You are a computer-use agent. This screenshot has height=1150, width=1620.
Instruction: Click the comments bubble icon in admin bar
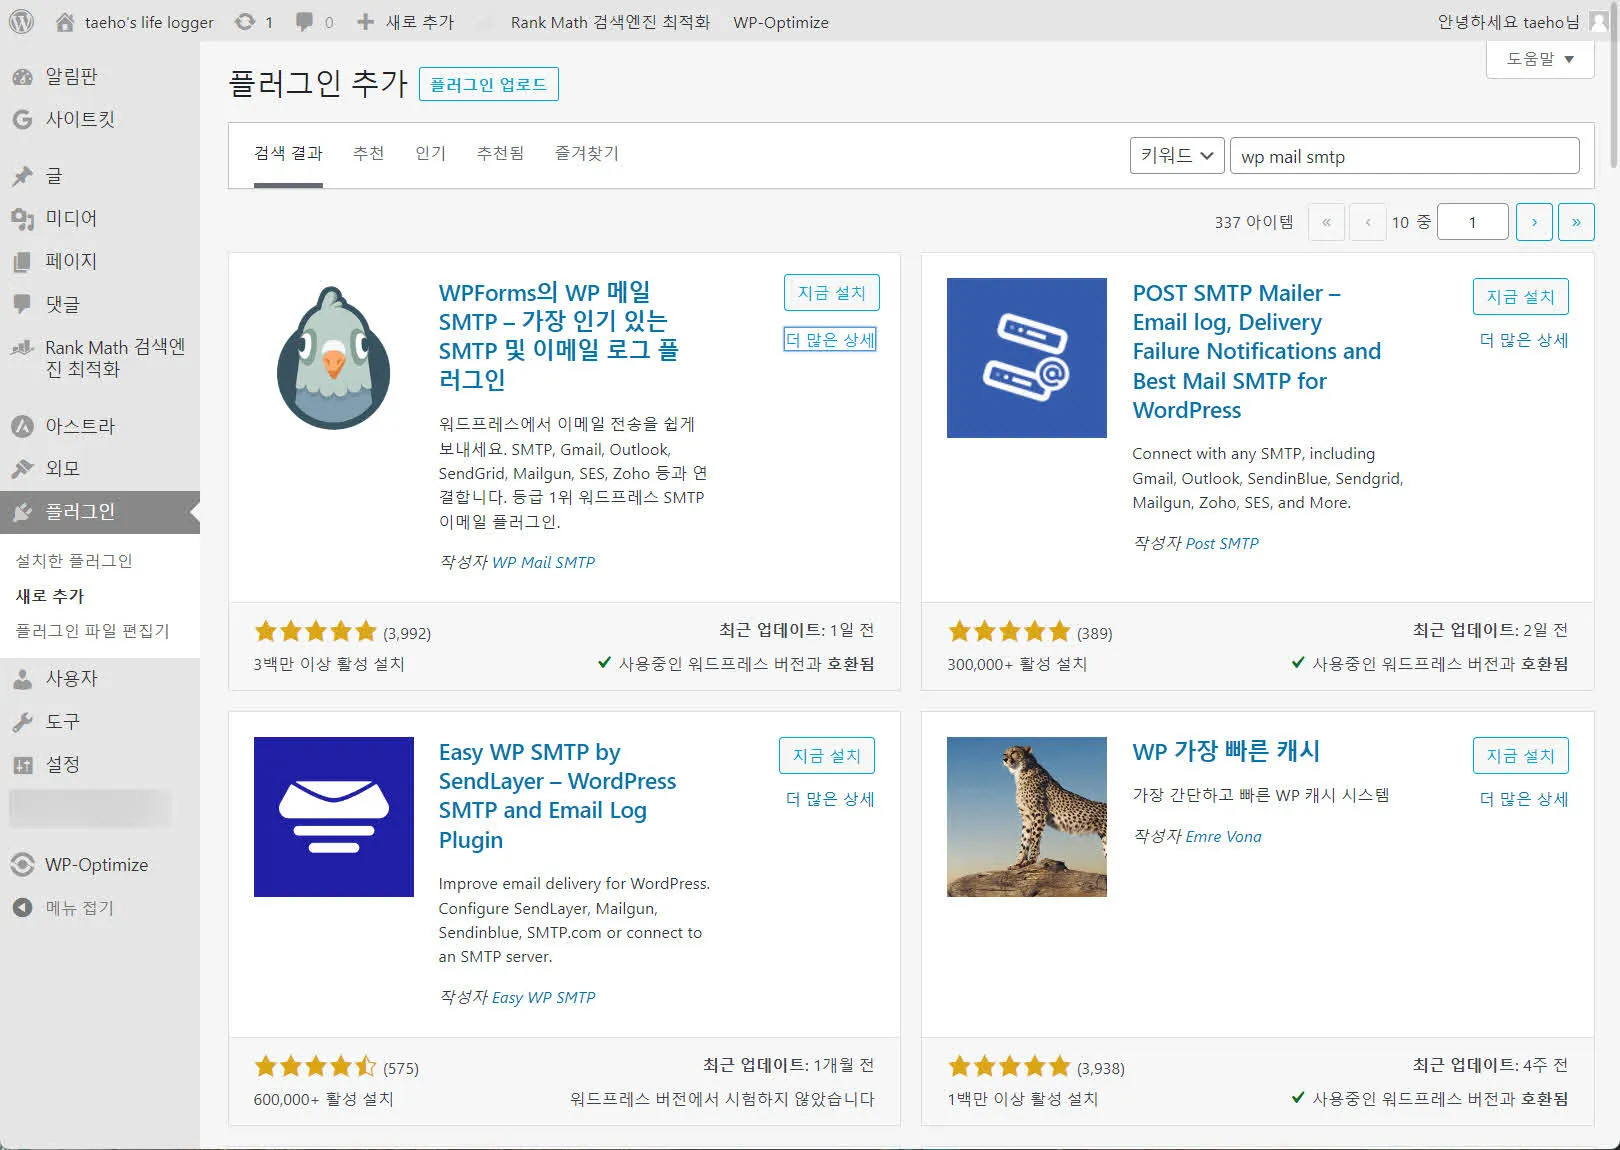point(304,22)
